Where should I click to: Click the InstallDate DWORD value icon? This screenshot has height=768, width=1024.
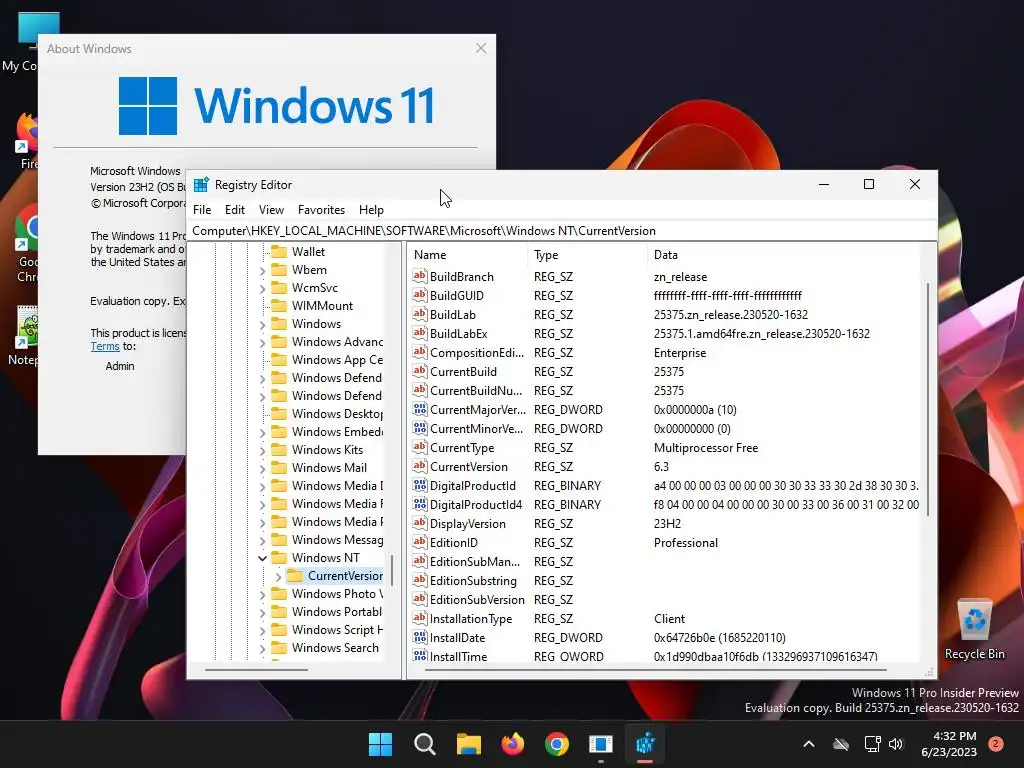419,637
